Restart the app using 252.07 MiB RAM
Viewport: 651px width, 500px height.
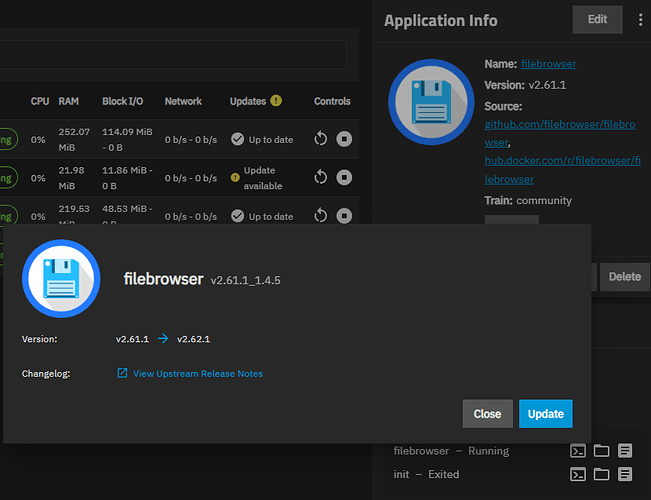(321, 139)
